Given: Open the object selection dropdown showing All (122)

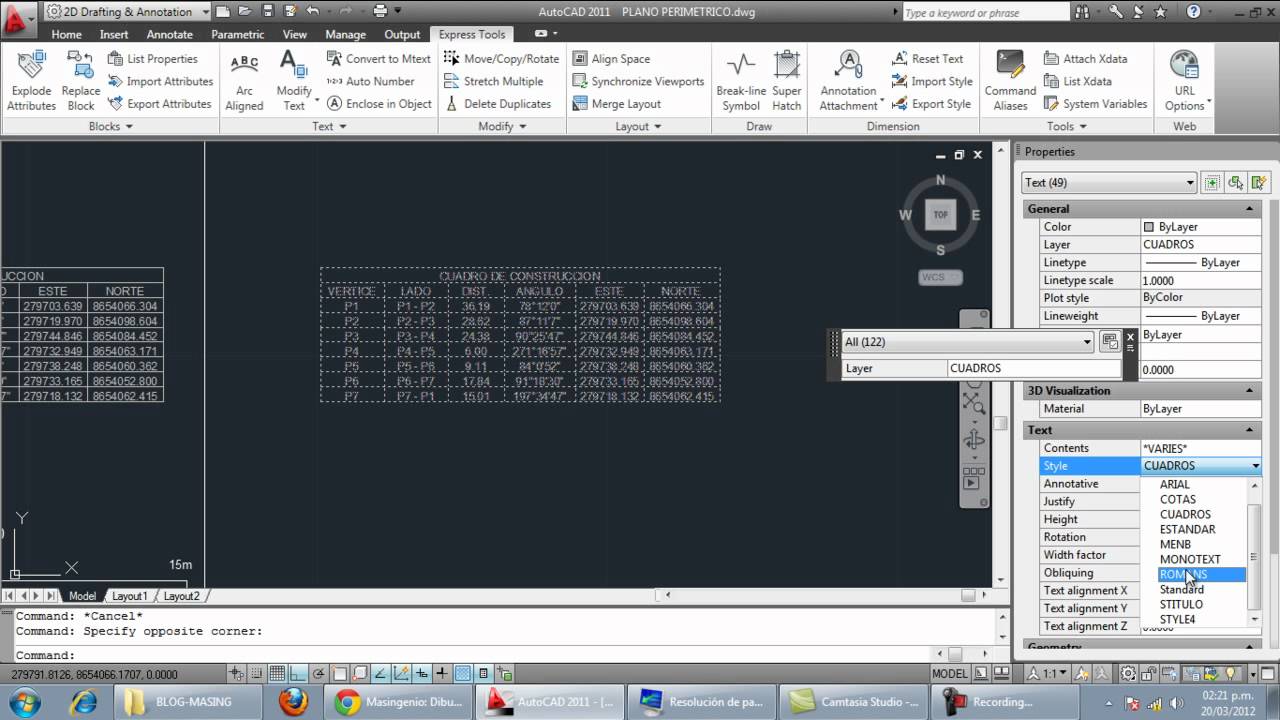Looking at the screenshot, I should click(1087, 342).
